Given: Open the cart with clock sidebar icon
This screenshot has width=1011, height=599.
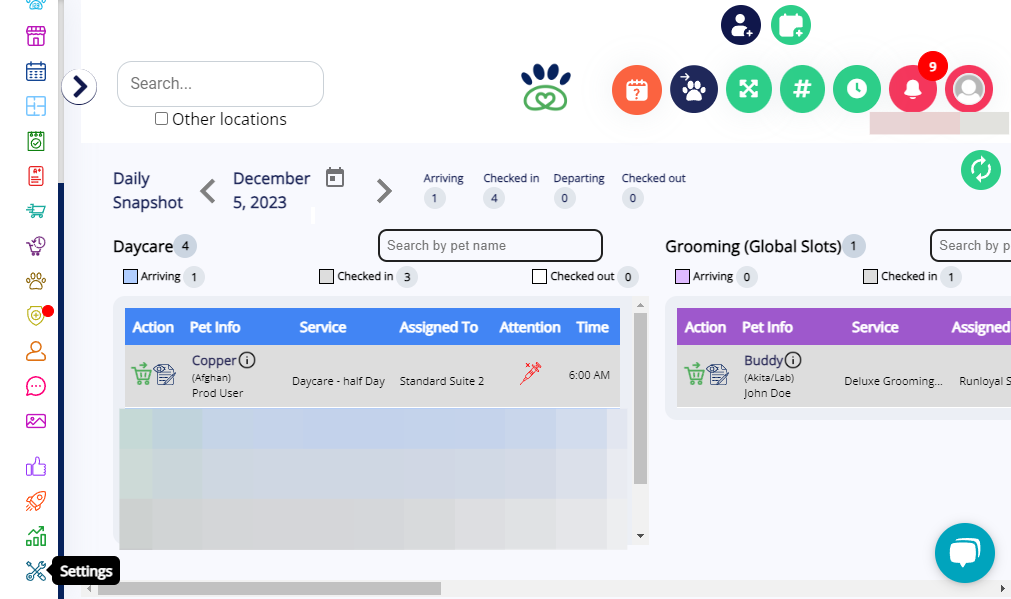Looking at the screenshot, I should 36,246.
